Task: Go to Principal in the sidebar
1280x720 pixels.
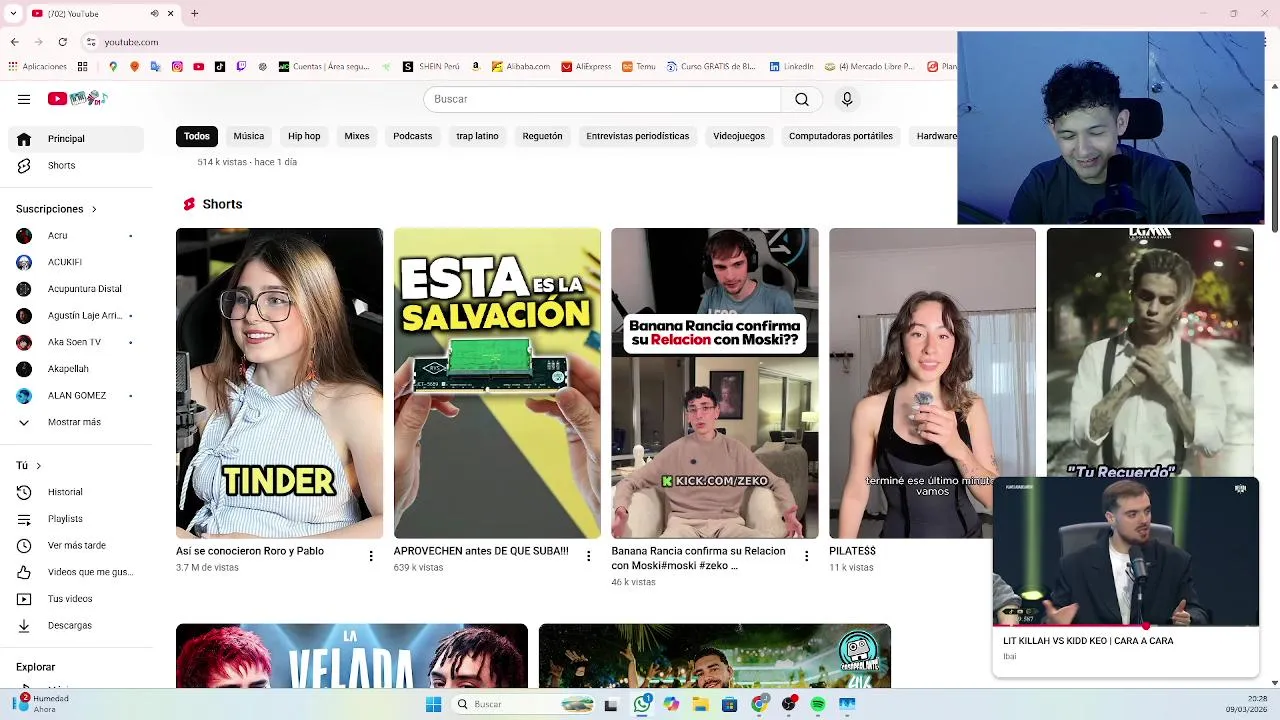Action: pos(76,139)
